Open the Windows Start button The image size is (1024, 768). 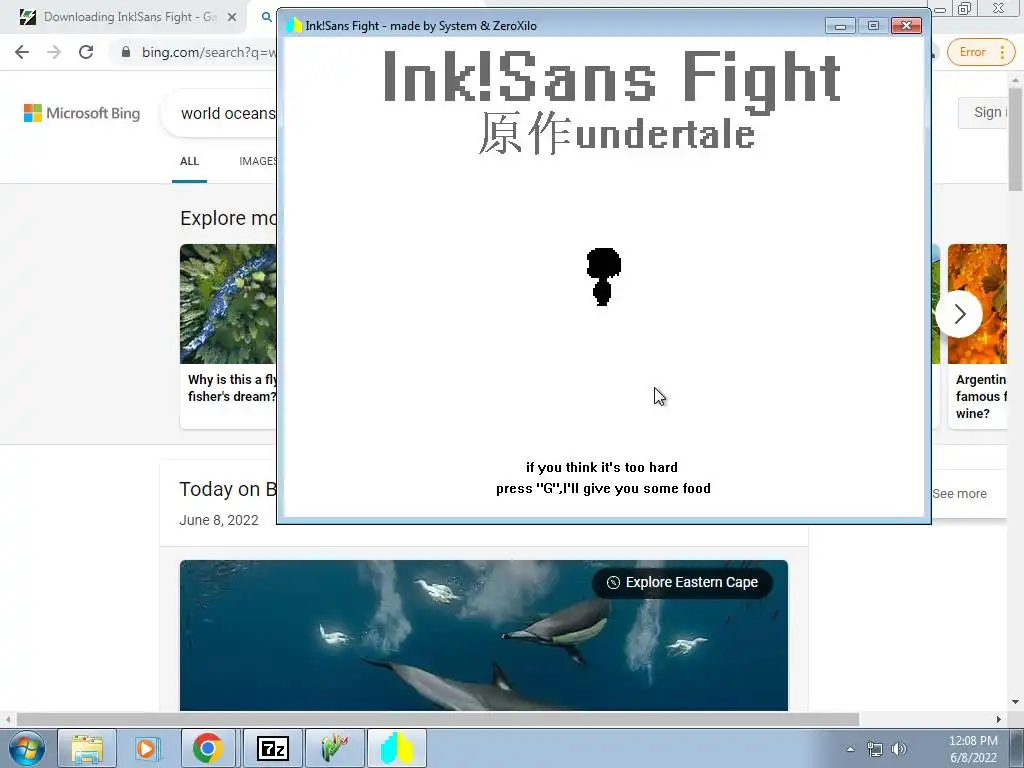pos(27,748)
